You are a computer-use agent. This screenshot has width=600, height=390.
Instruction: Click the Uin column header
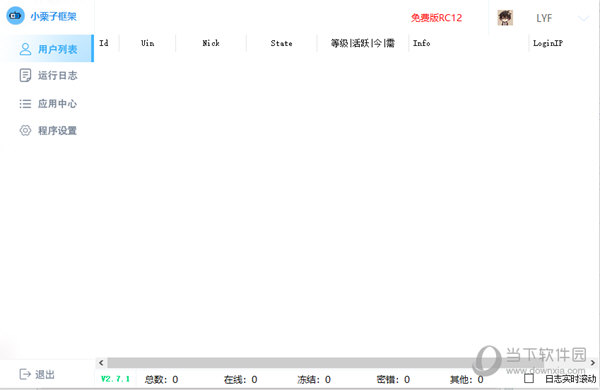click(147, 43)
